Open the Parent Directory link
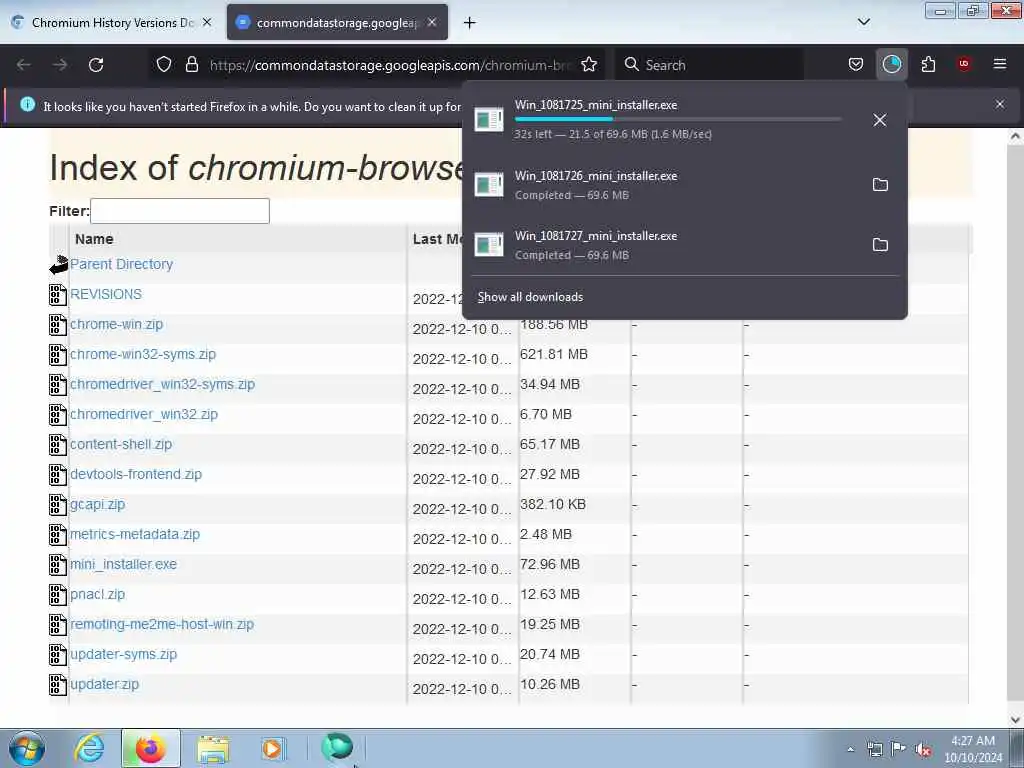The height and width of the screenshot is (768, 1024). pyautogui.click(x=121, y=264)
